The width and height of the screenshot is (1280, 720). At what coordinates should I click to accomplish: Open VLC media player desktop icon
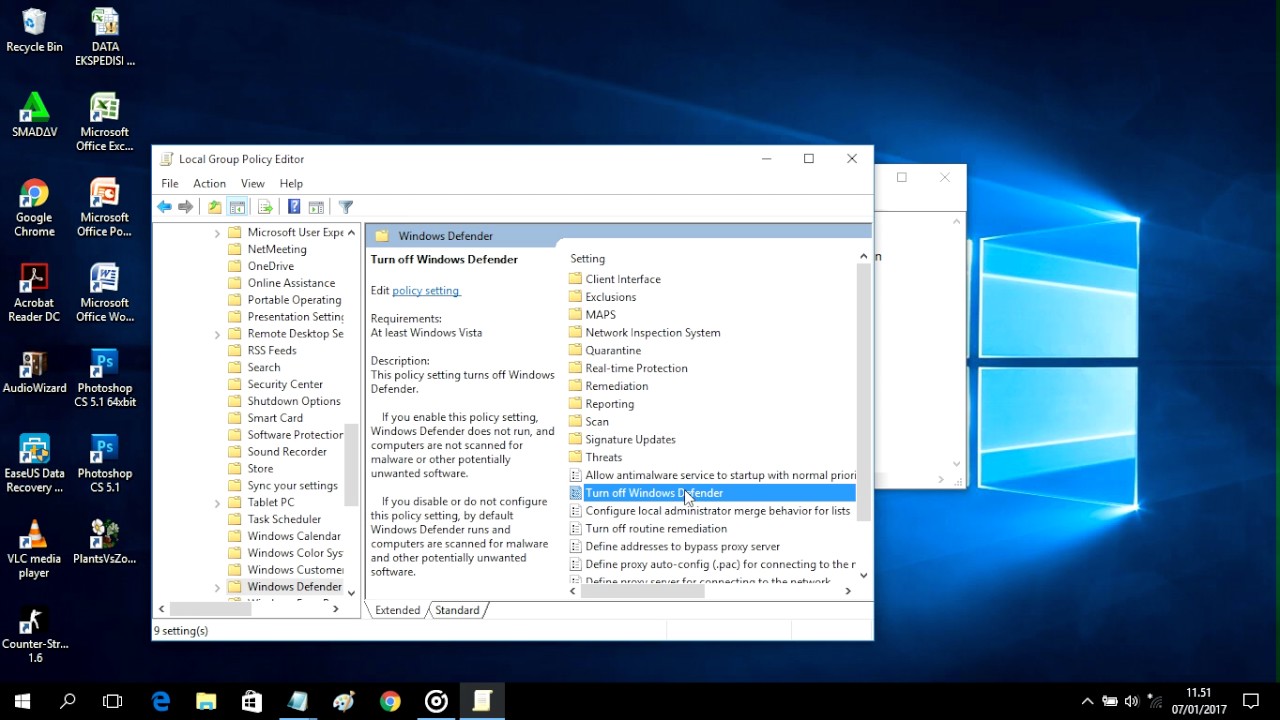tap(34, 549)
